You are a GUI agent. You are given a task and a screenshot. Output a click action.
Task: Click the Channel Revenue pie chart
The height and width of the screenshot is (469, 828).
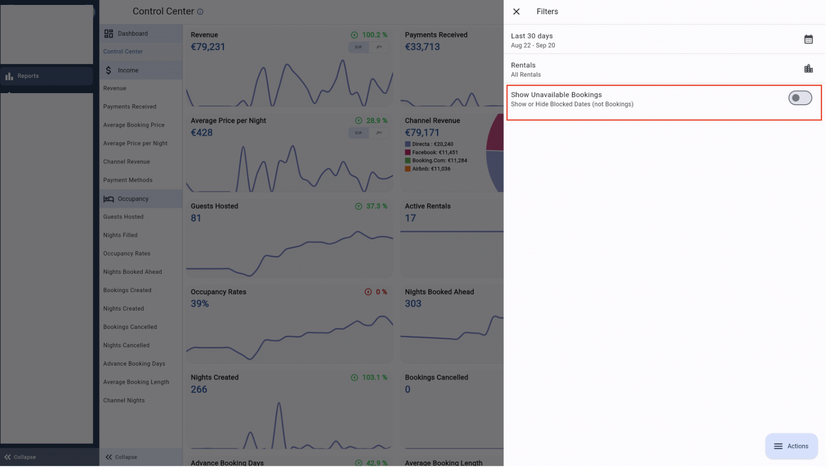click(496, 155)
